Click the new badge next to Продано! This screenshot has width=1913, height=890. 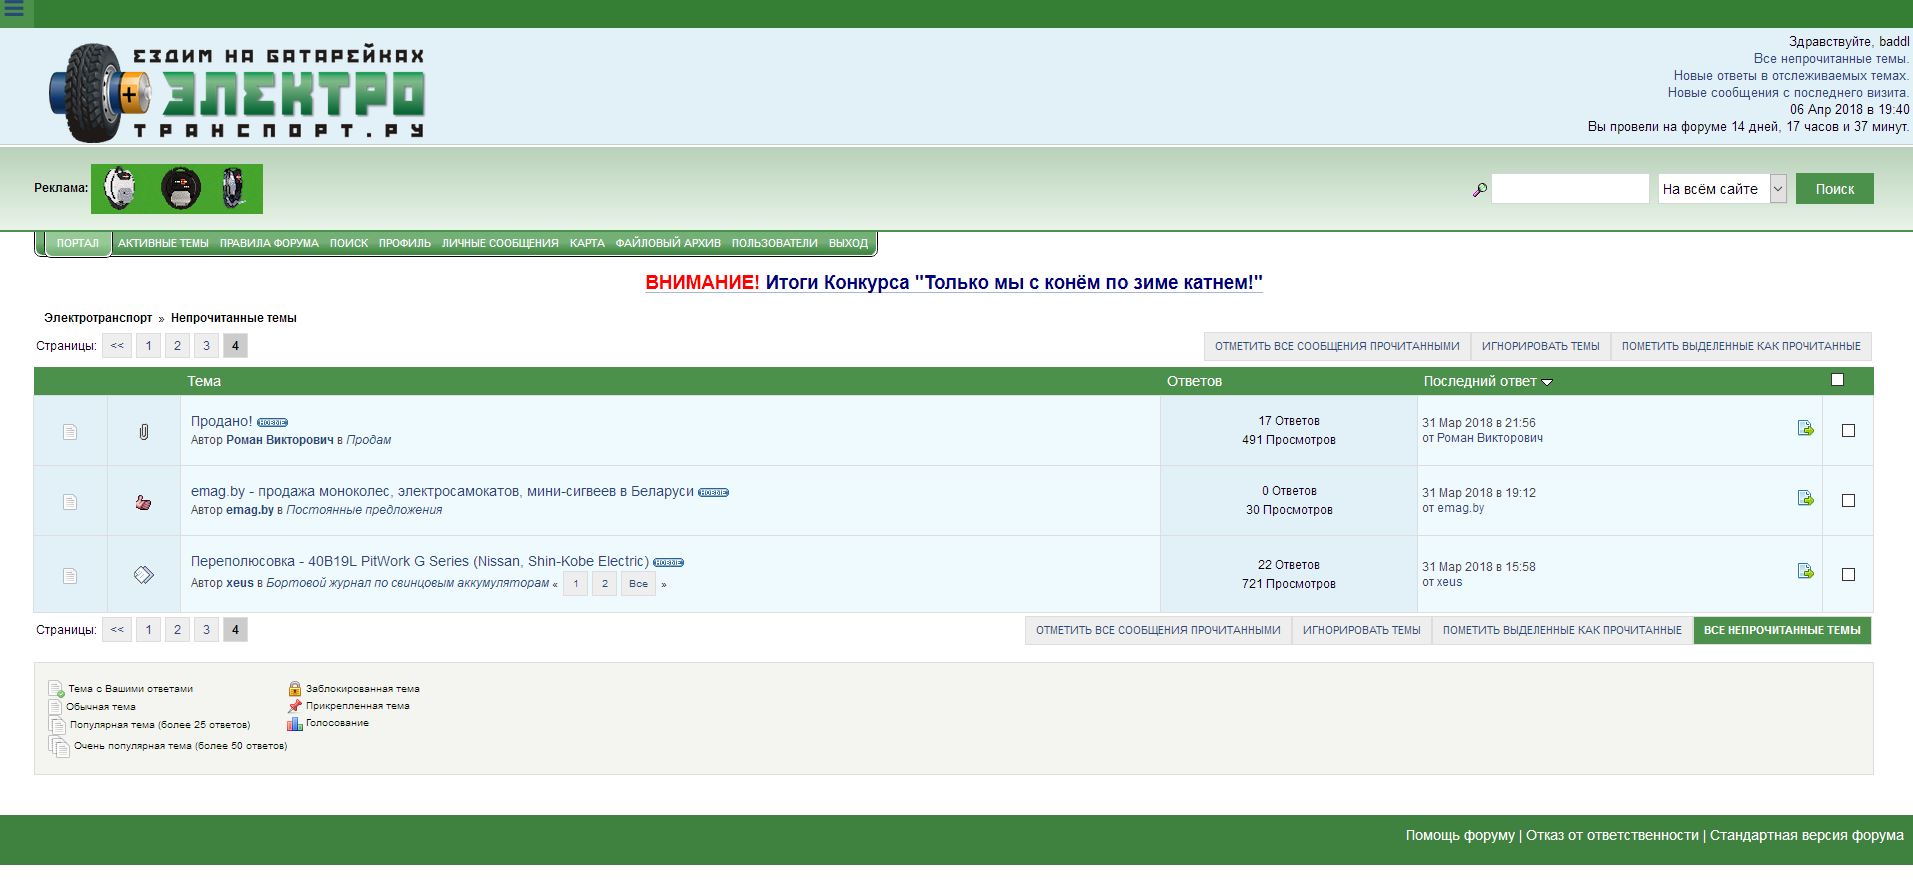(x=272, y=423)
